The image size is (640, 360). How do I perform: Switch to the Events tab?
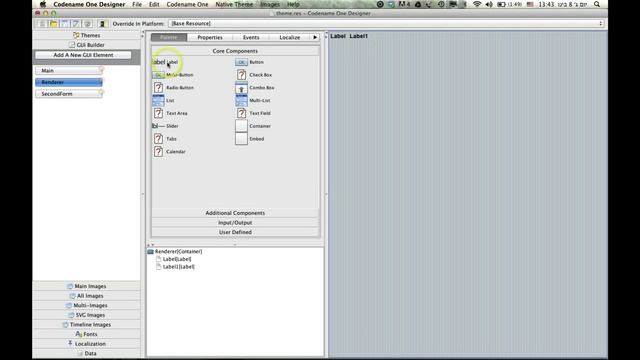(251, 37)
